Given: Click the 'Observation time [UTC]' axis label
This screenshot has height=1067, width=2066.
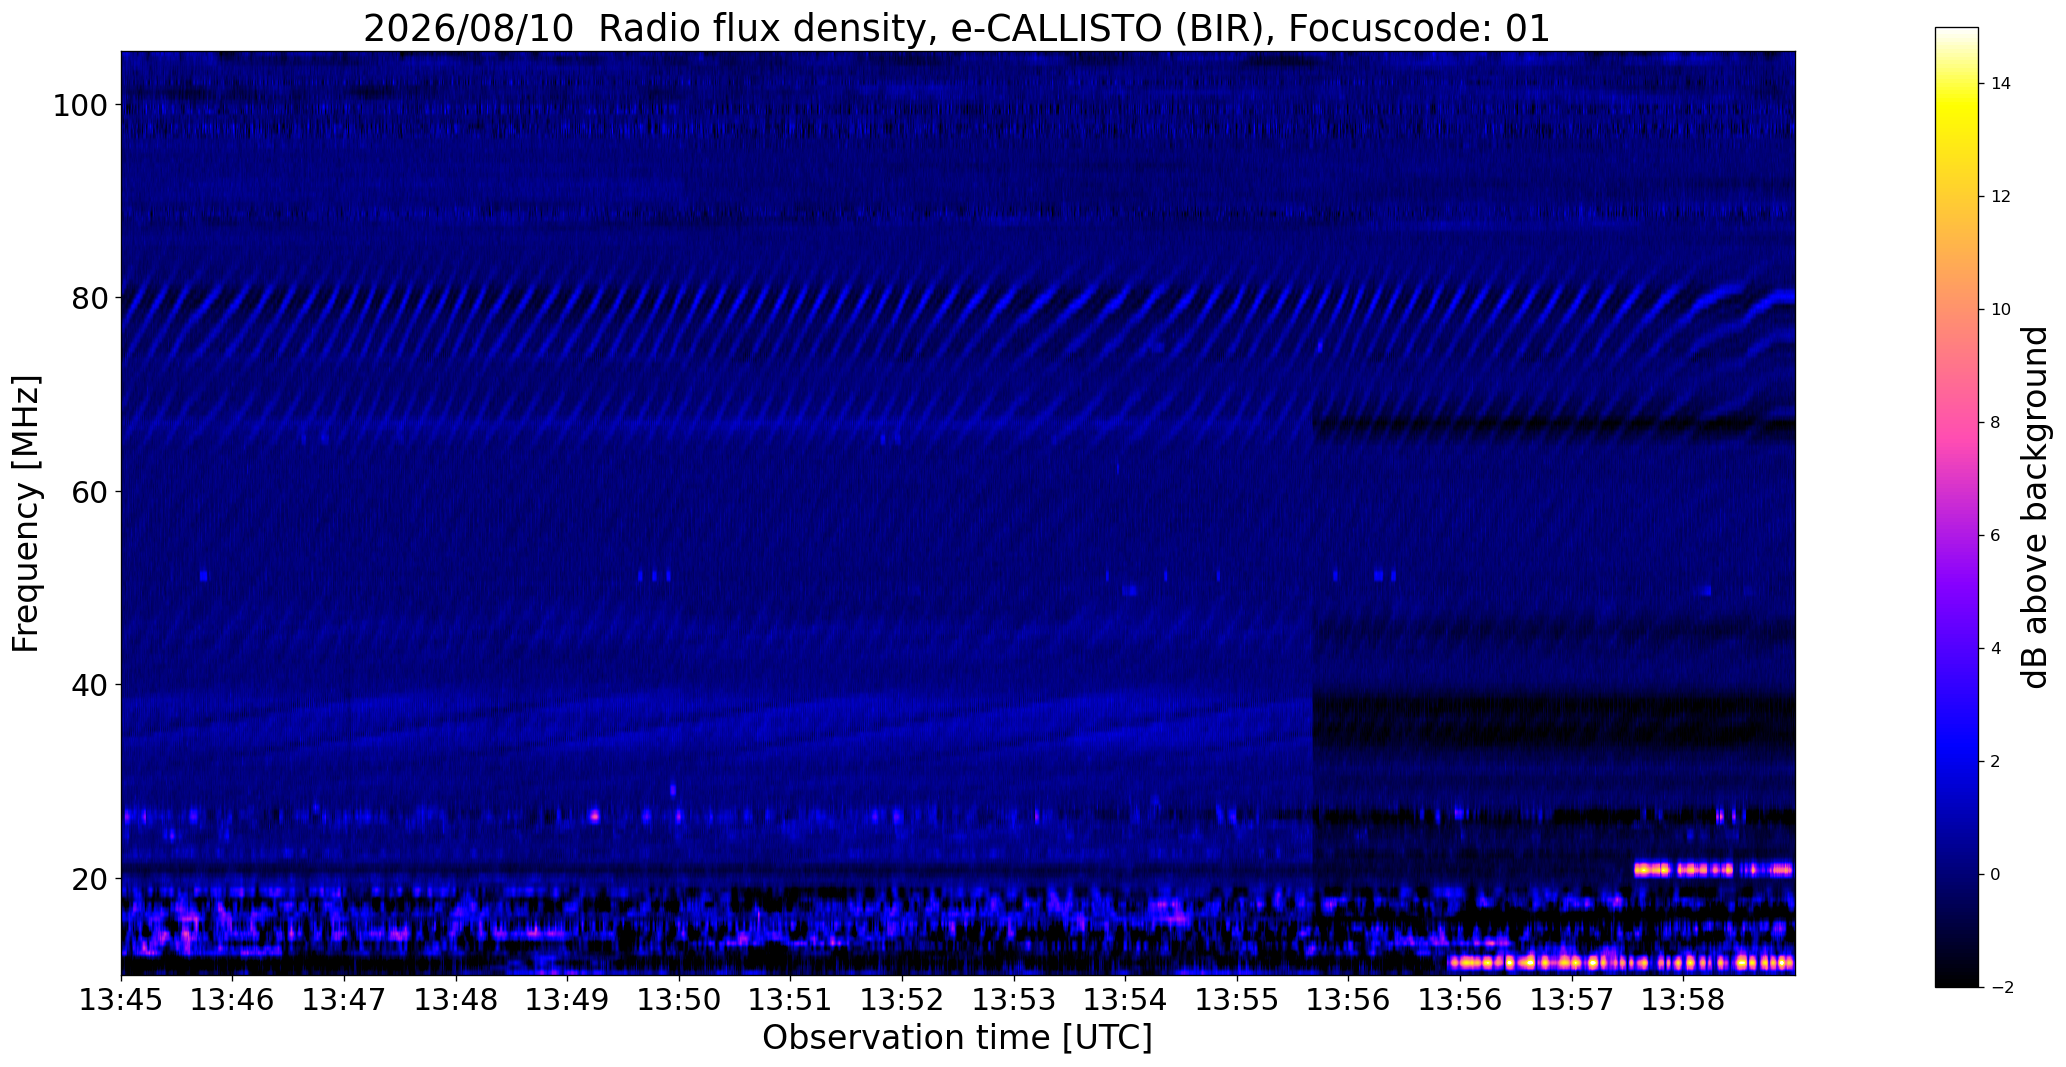Looking at the screenshot, I should [957, 1038].
